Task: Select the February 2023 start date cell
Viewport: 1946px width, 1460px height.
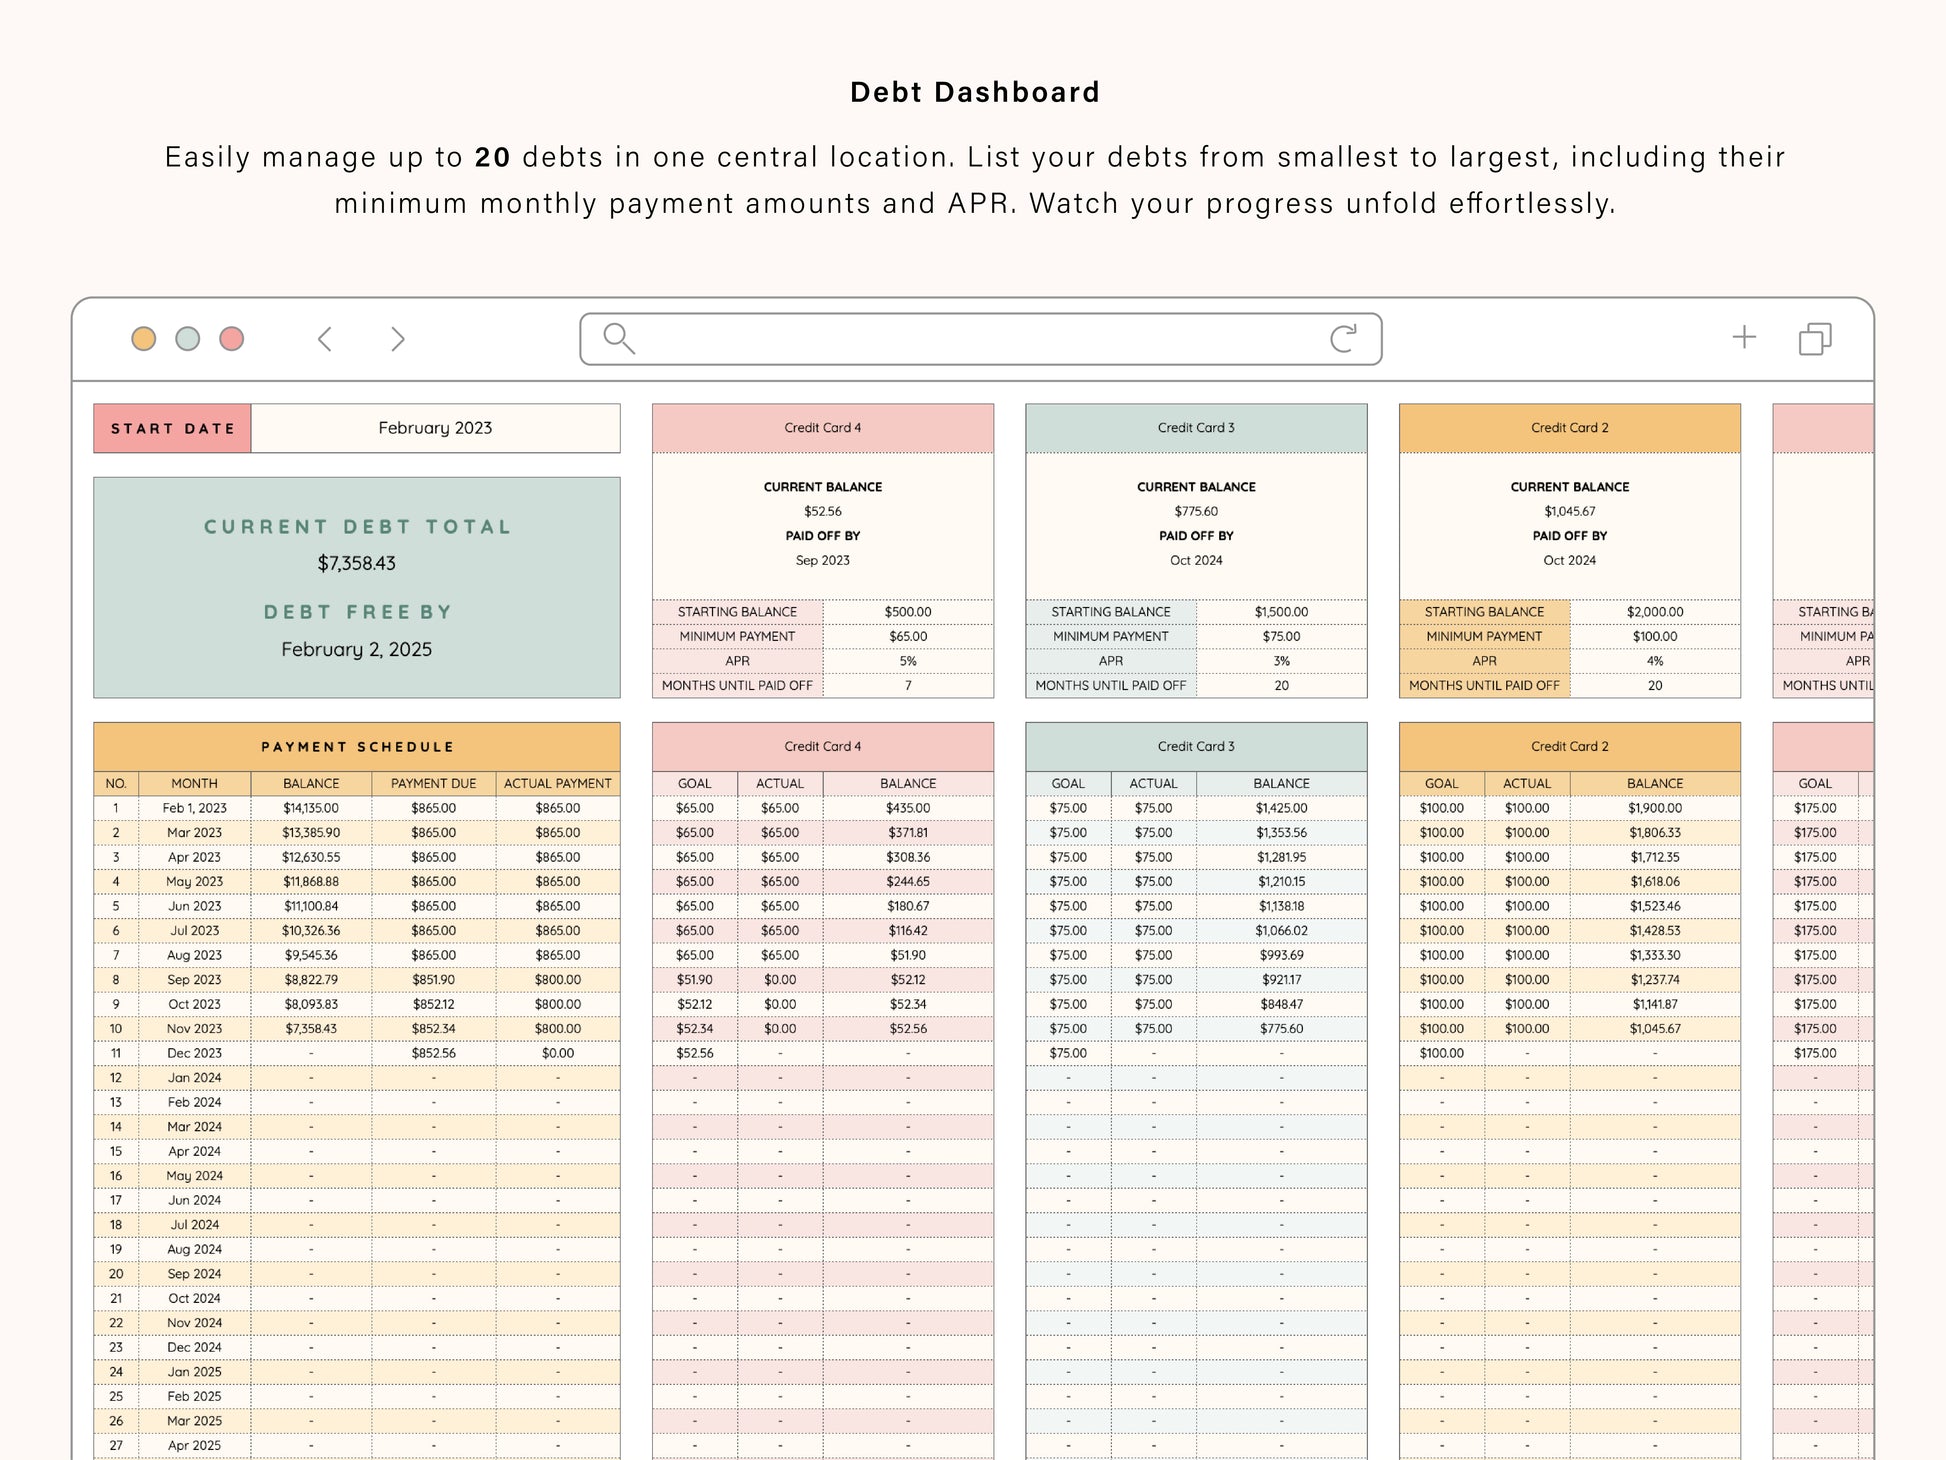Action: click(435, 428)
